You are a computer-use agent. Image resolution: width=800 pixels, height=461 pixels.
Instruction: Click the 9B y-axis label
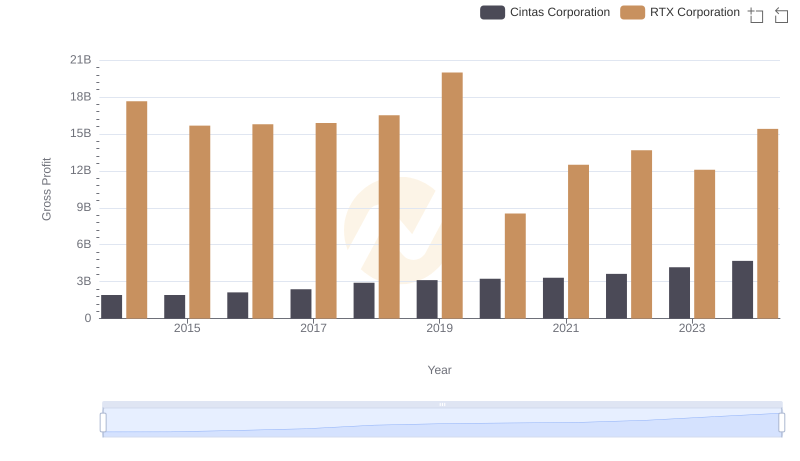click(84, 208)
